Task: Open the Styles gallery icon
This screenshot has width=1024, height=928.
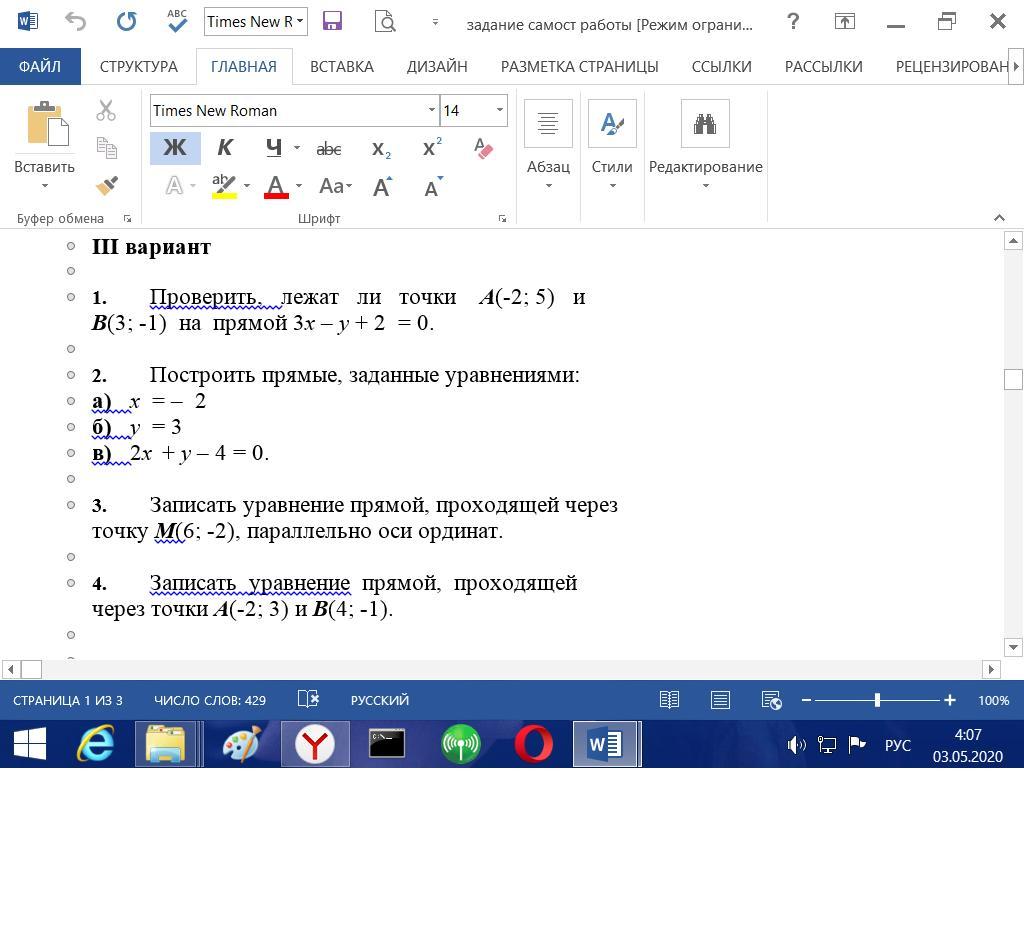Action: pyautogui.click(x=612, y=123)
